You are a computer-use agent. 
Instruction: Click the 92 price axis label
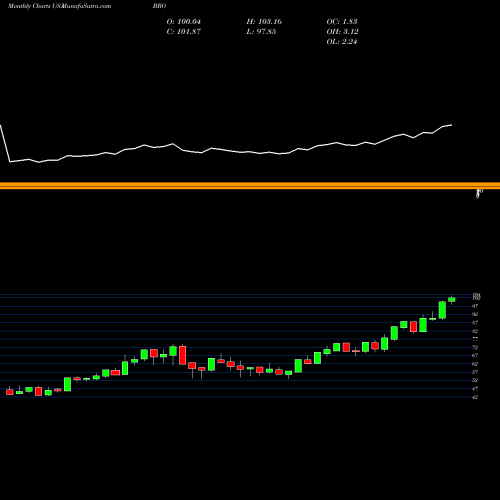(475, 314)
